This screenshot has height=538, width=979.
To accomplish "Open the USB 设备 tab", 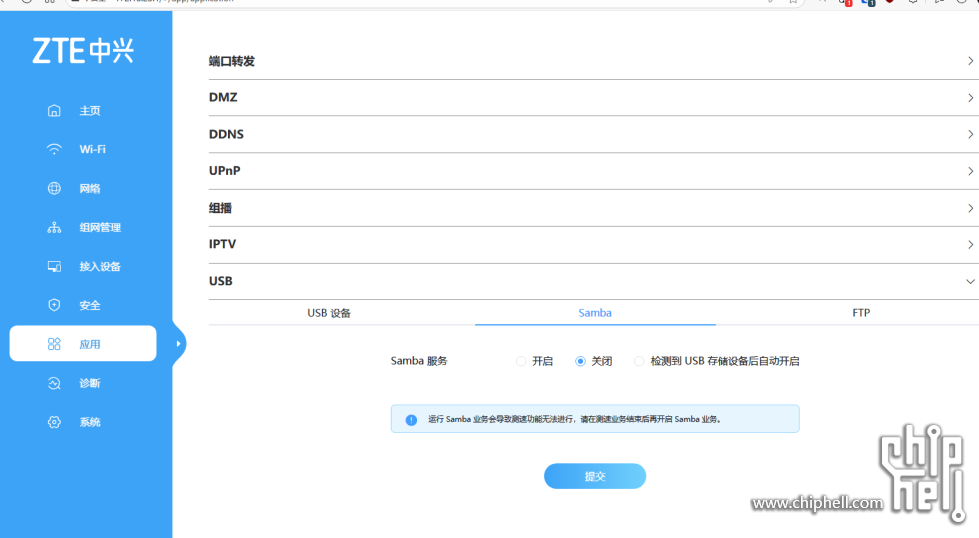I will click(329, 313).
